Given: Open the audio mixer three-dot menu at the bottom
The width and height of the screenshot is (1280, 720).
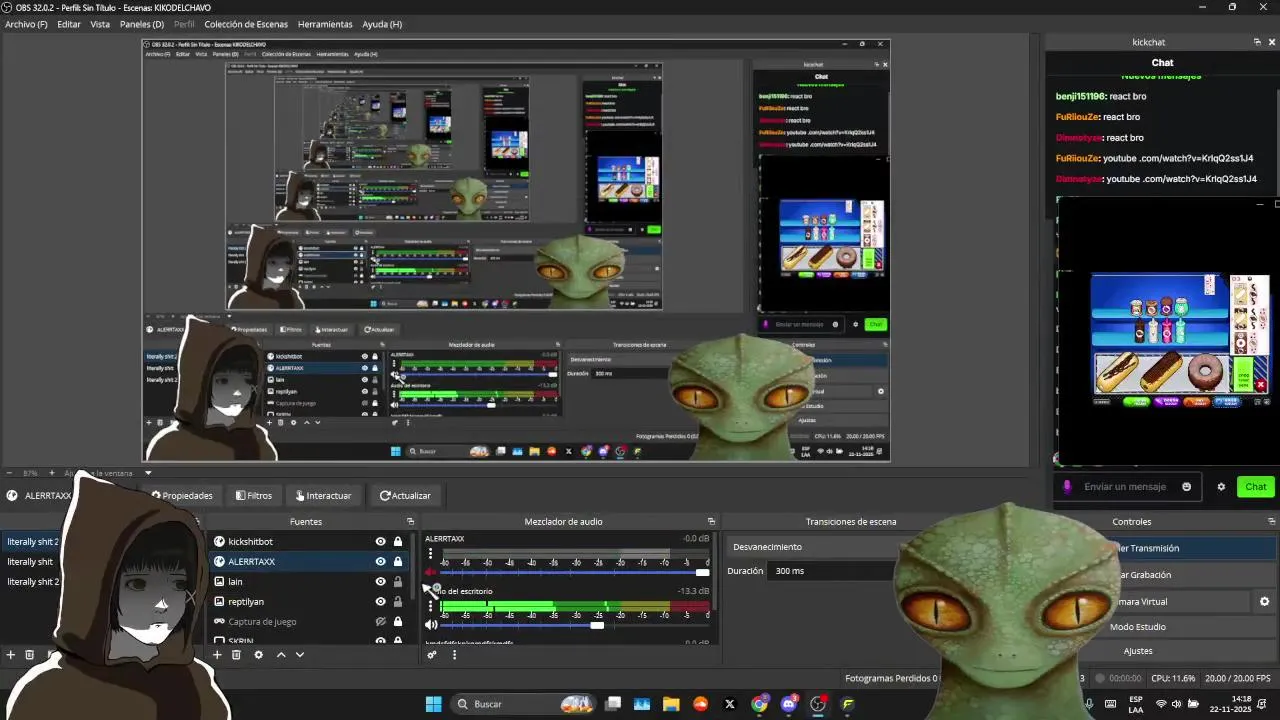Looking at the screenshot, I should coord(454,655).
